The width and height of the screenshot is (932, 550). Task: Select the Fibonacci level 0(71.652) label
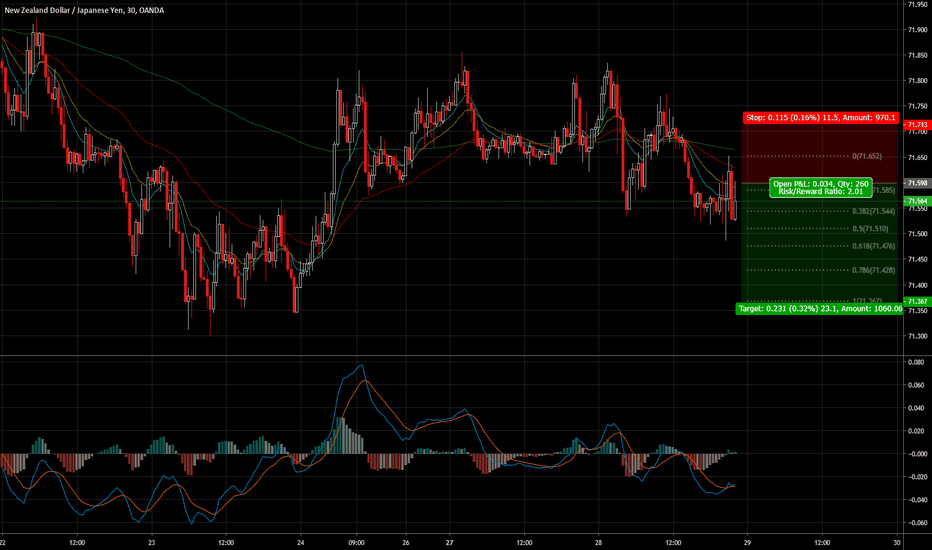(x=867, y=156)
